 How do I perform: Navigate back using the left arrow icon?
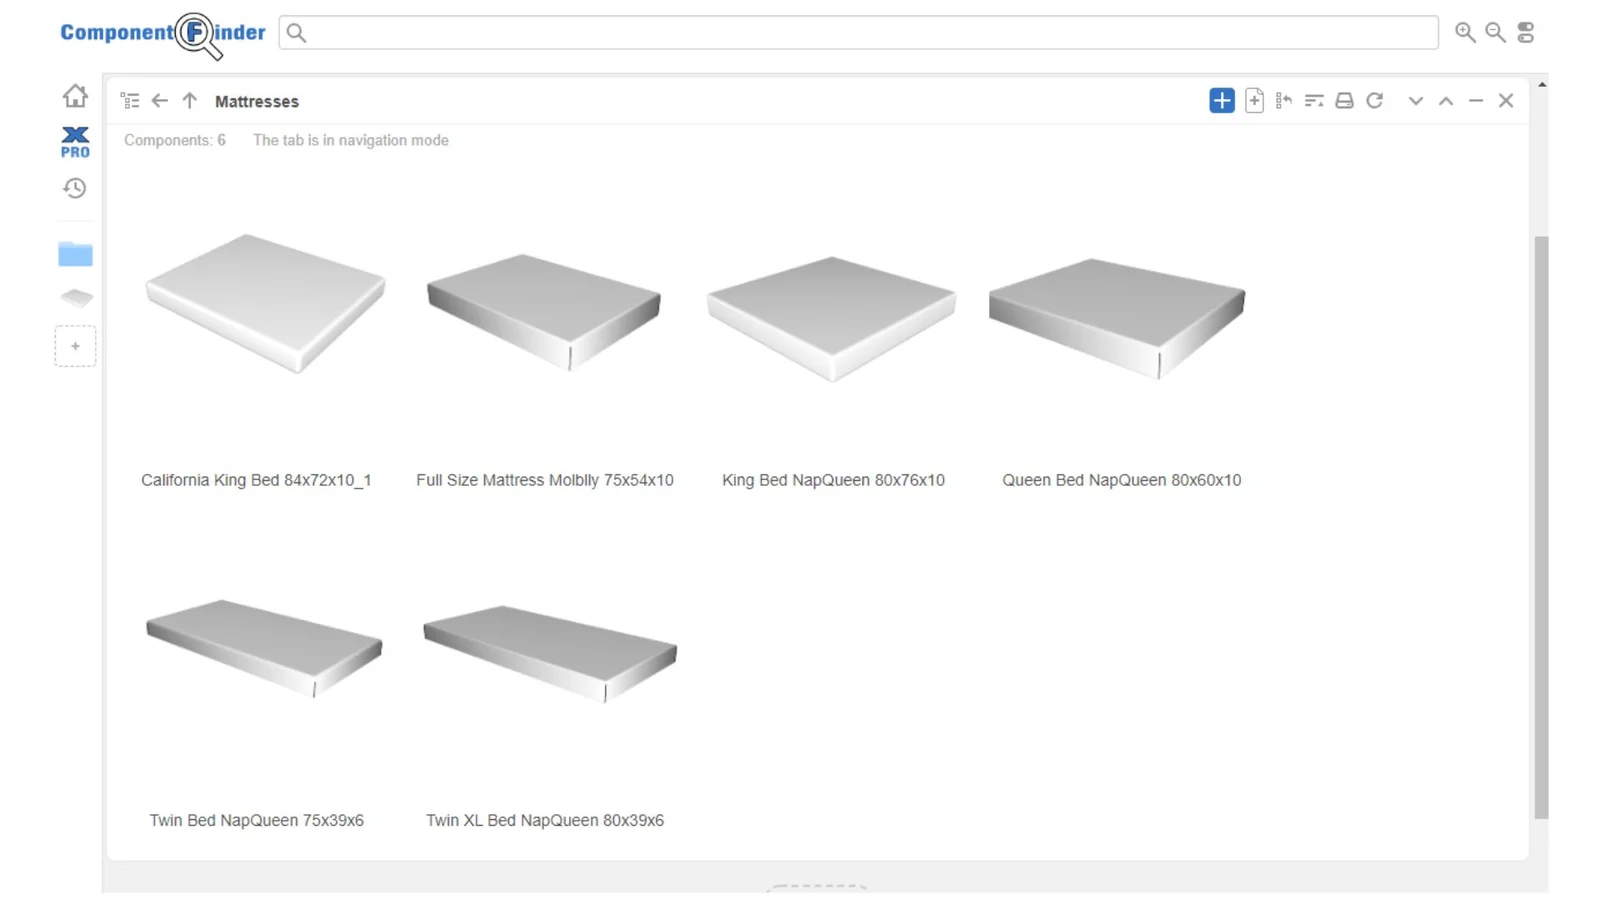160,100
